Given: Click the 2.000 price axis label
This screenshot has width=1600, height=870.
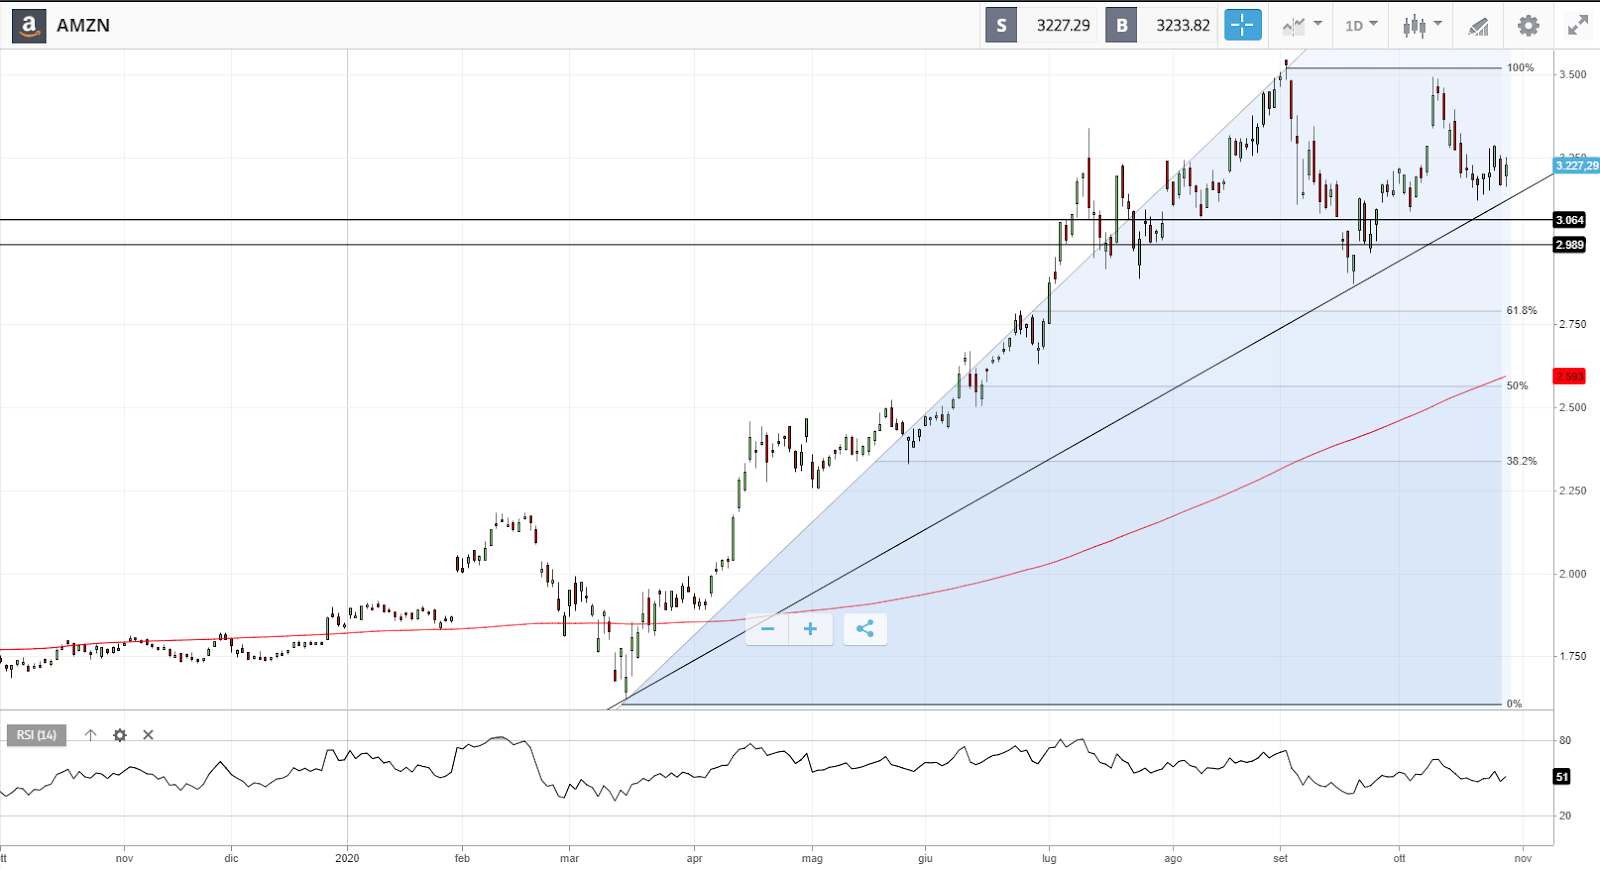Looking at the screenshot, I should coord(1572,574).
